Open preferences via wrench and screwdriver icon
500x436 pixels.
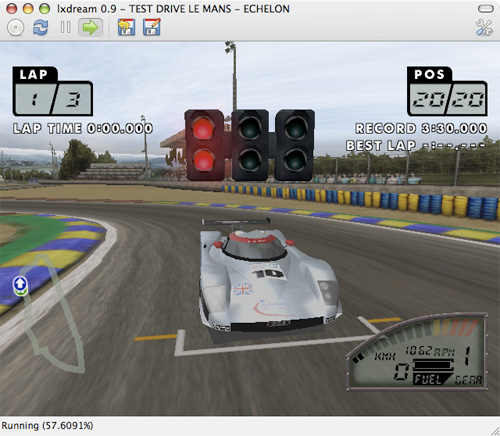[x=484, y=27]
